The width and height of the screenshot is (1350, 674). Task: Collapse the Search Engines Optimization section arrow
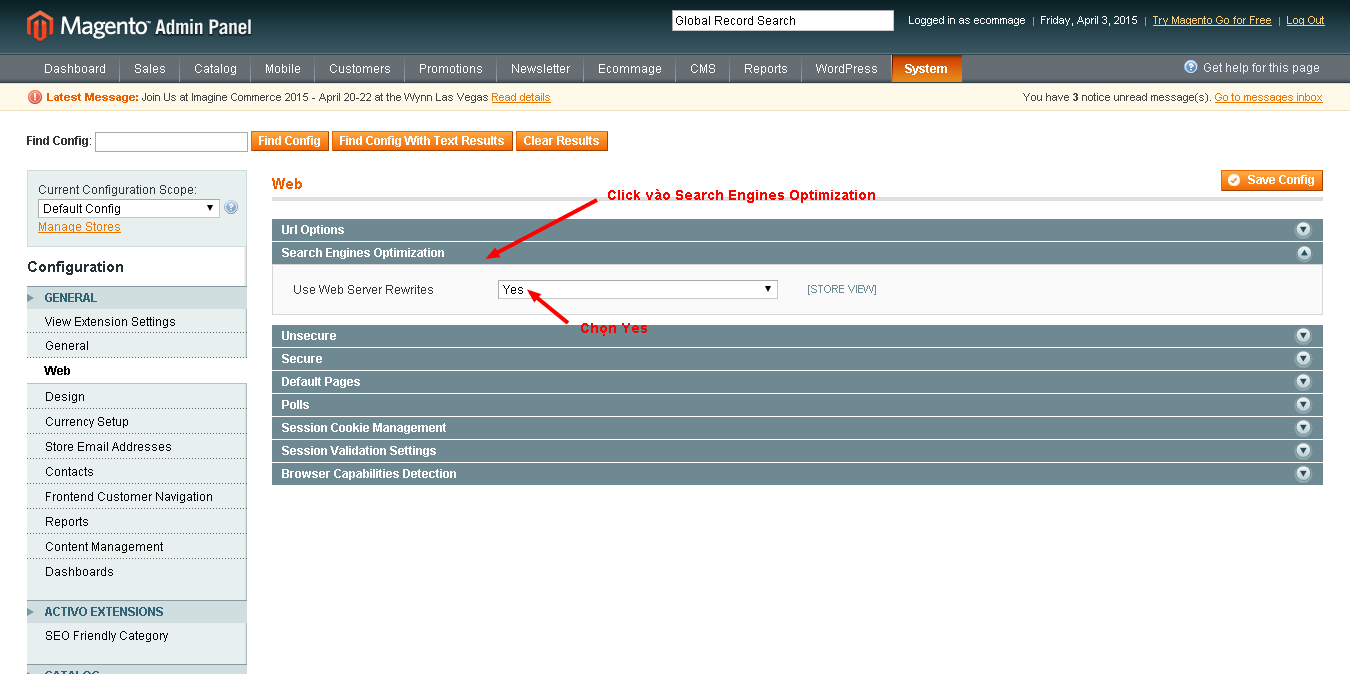click(x=1303, y=253)
